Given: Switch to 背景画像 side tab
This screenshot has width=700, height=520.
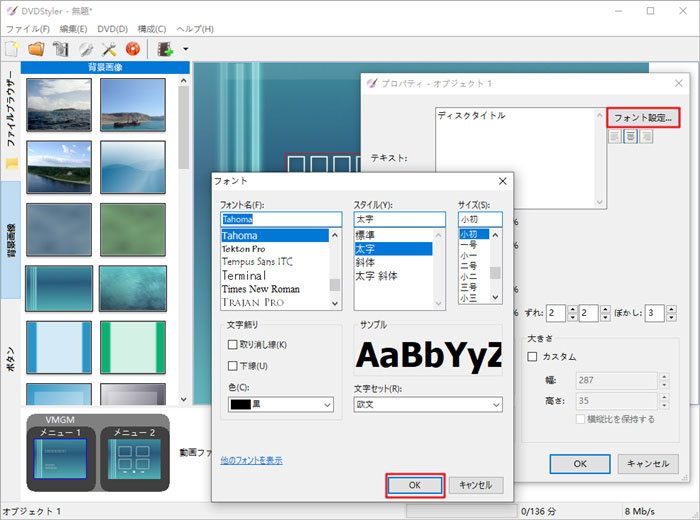Looking at the screenshot, I should tap(11, 240).
